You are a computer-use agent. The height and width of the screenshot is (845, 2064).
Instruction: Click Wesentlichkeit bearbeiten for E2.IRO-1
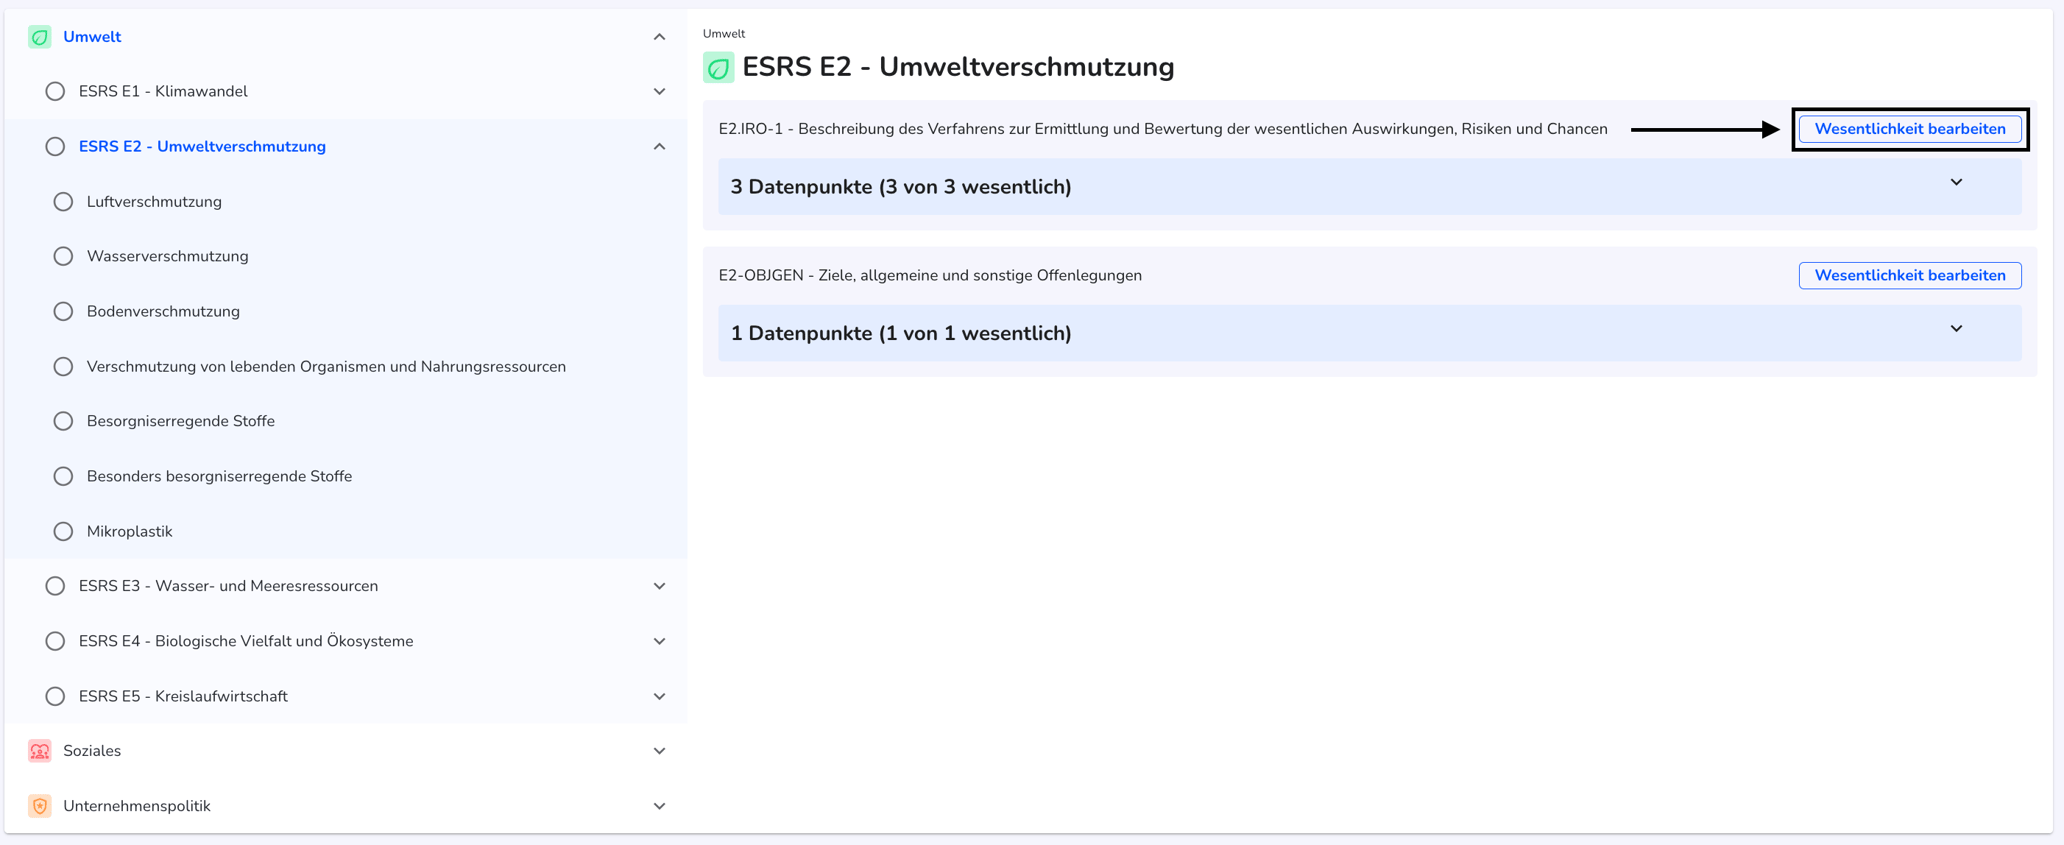[1910, 129]
